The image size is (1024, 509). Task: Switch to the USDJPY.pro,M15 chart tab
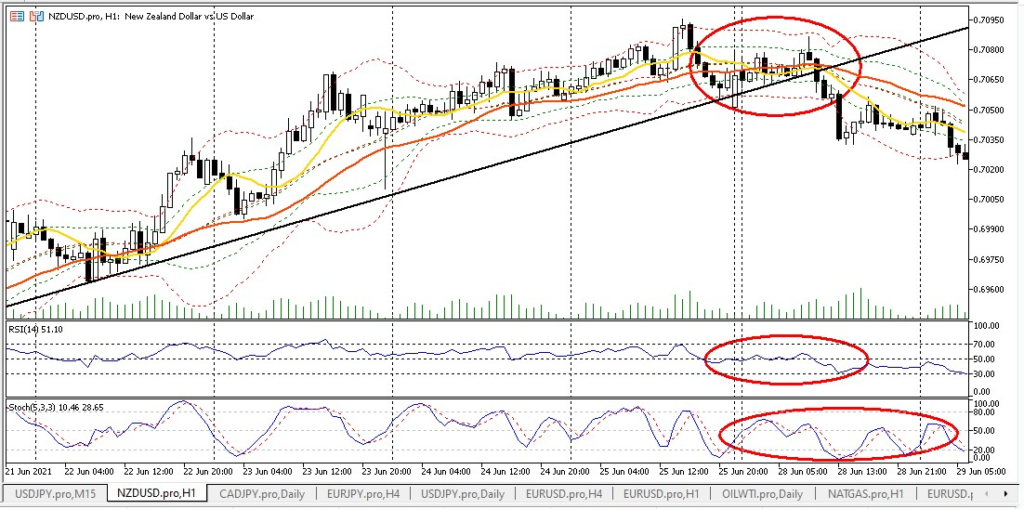(53, 493)
